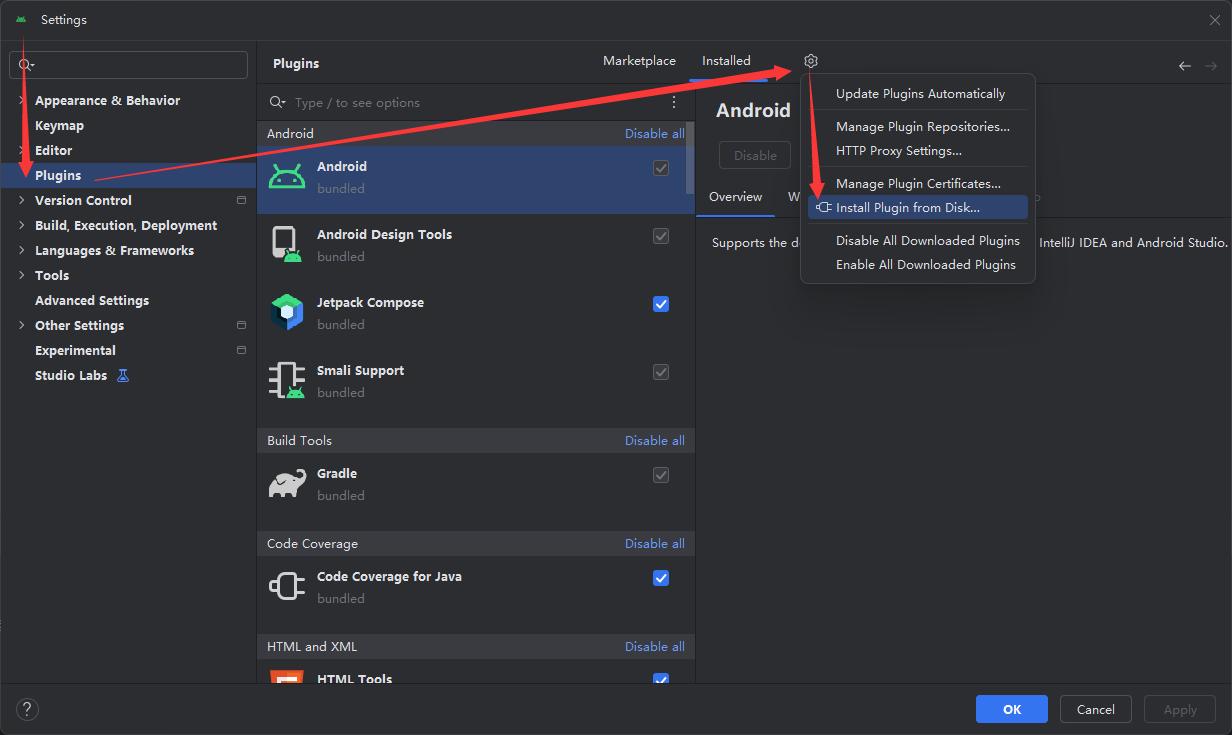Close the Settings dialog window

pos(1214,19)
